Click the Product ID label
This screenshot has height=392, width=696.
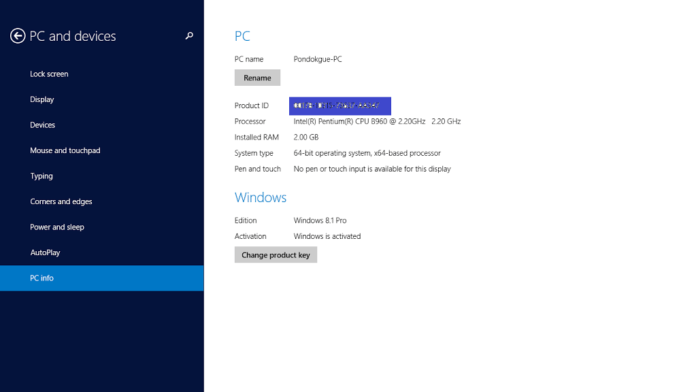click(252, 106)
